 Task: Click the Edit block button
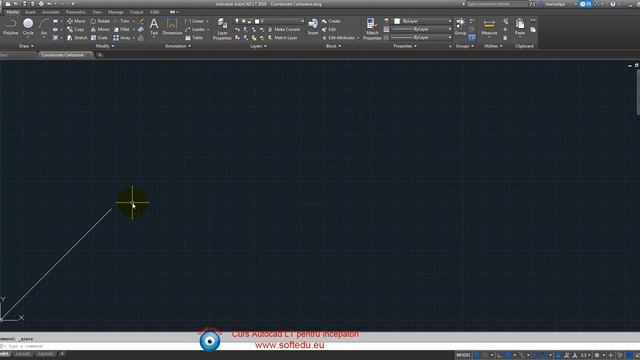[x=329, y=29]
